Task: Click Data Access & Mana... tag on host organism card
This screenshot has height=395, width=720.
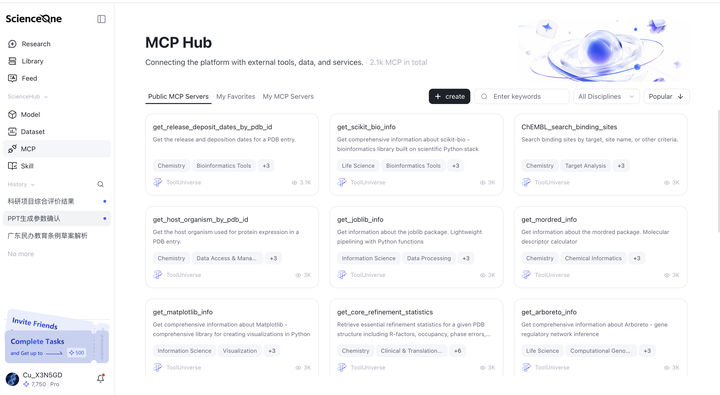Action: [226, 258]
